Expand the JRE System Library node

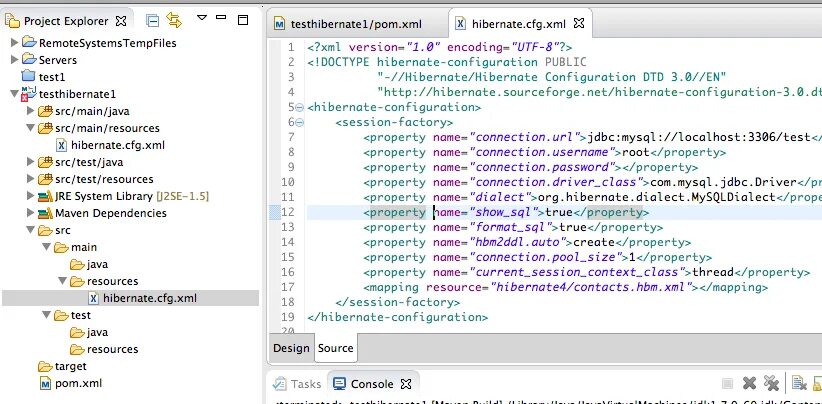[30, 196]
